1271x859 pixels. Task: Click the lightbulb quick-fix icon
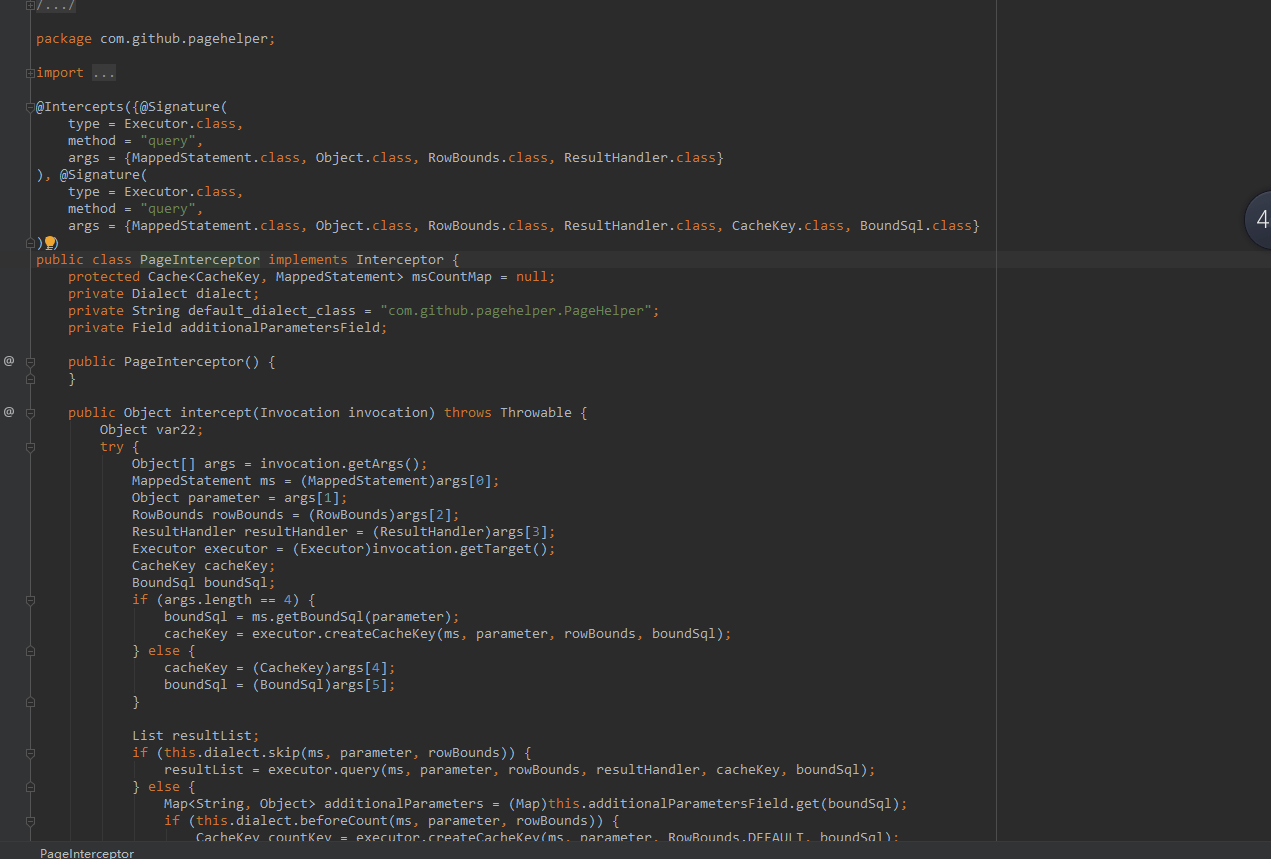click(x=51, y=243)
